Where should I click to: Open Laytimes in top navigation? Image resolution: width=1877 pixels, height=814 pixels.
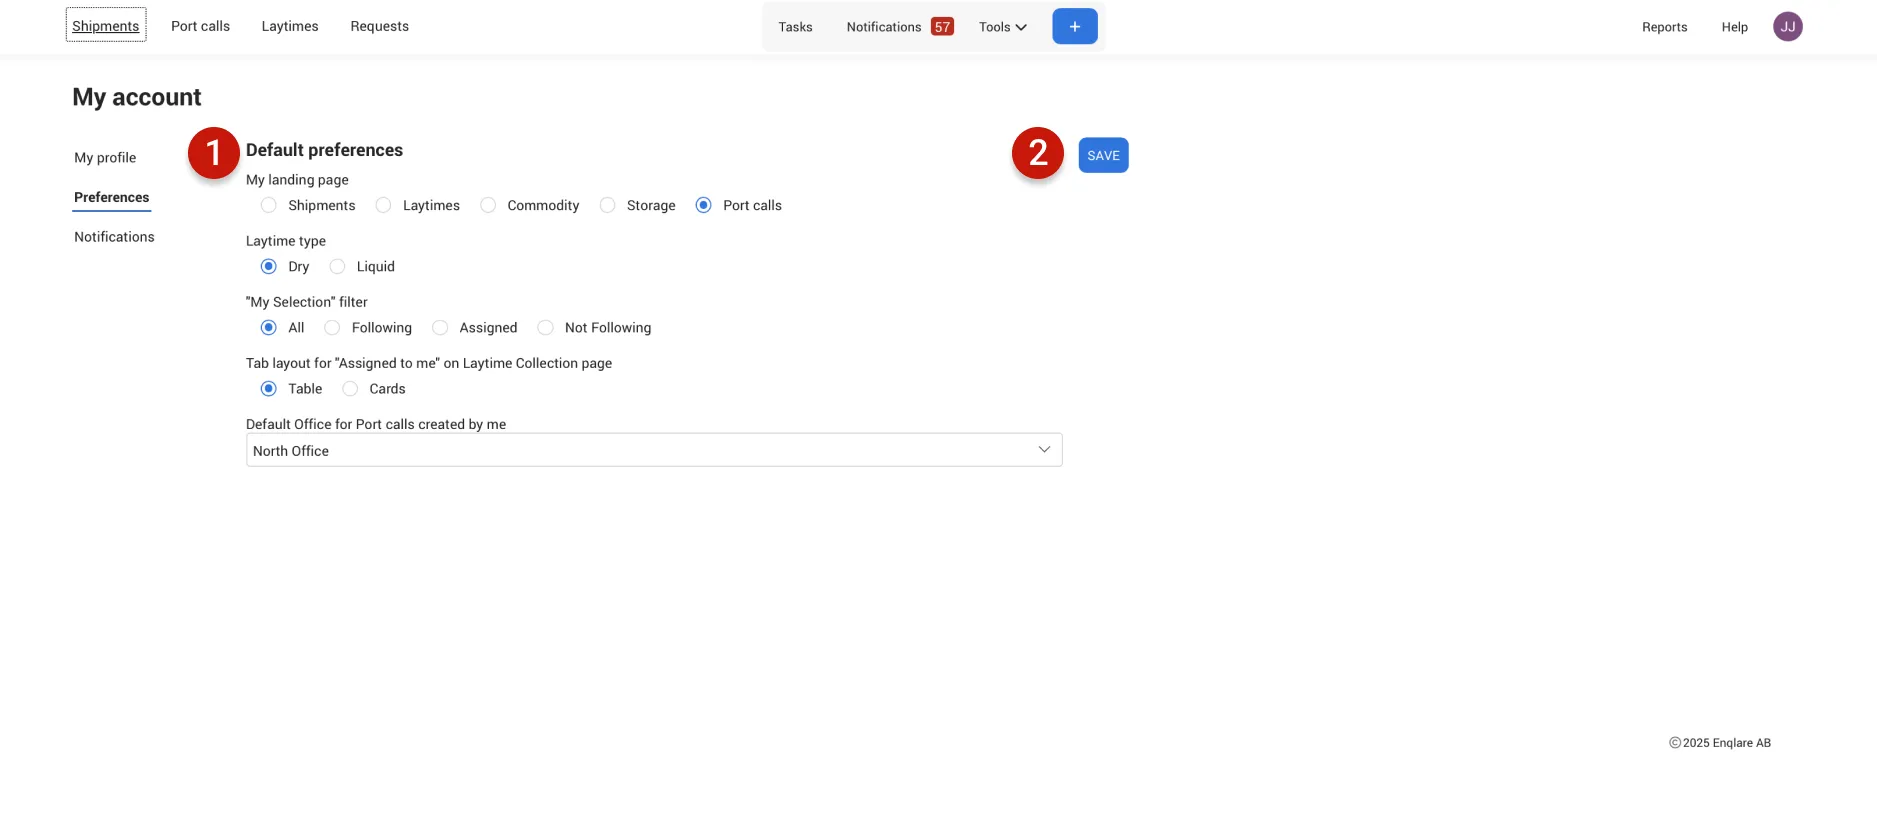pos(290,26)
